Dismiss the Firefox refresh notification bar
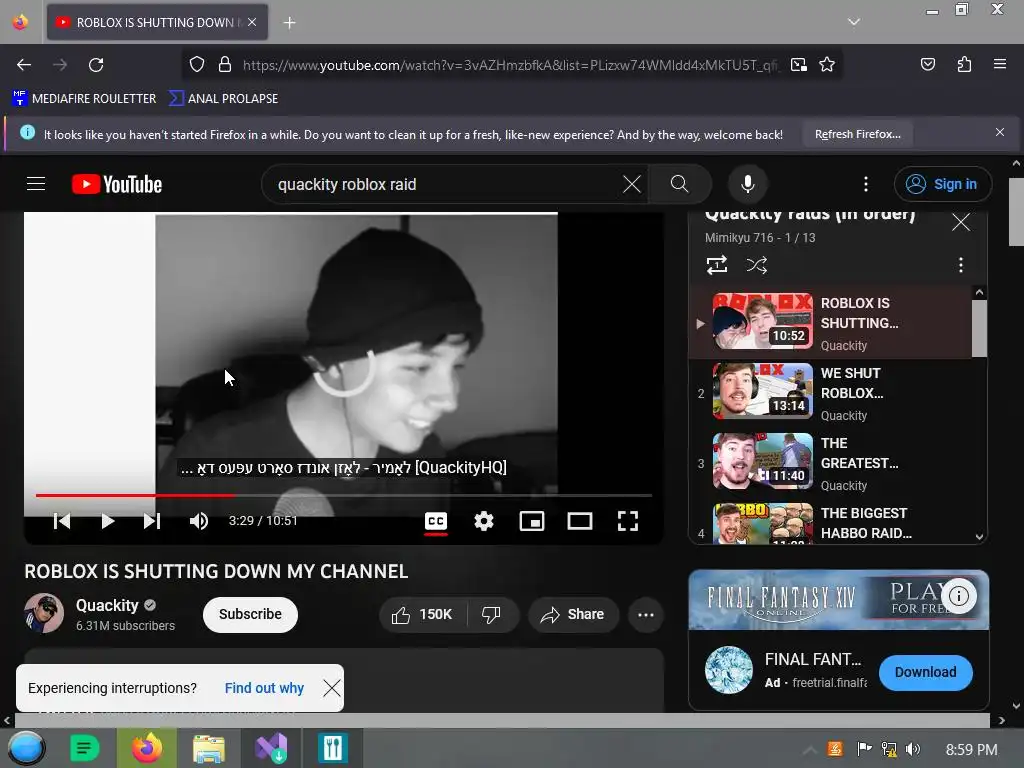Screen dimensions: 1024x768 pos(999,133)
